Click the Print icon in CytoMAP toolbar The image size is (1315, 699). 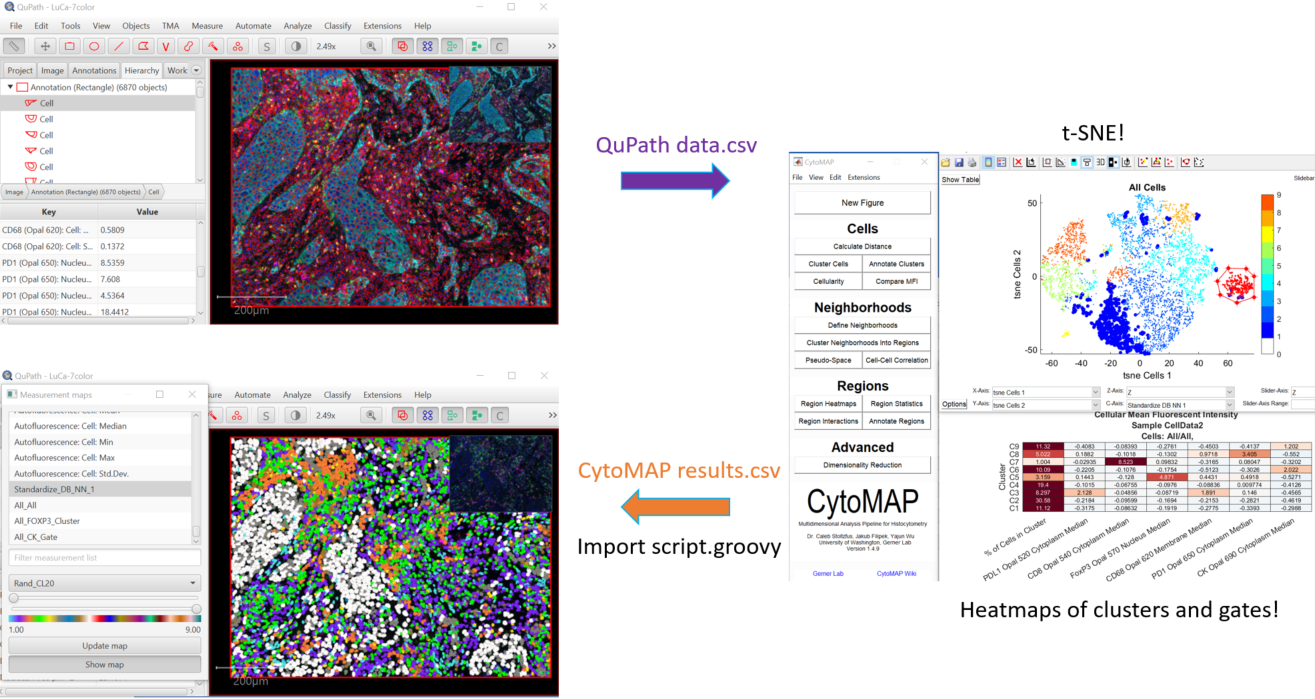(x=972, y=163)
